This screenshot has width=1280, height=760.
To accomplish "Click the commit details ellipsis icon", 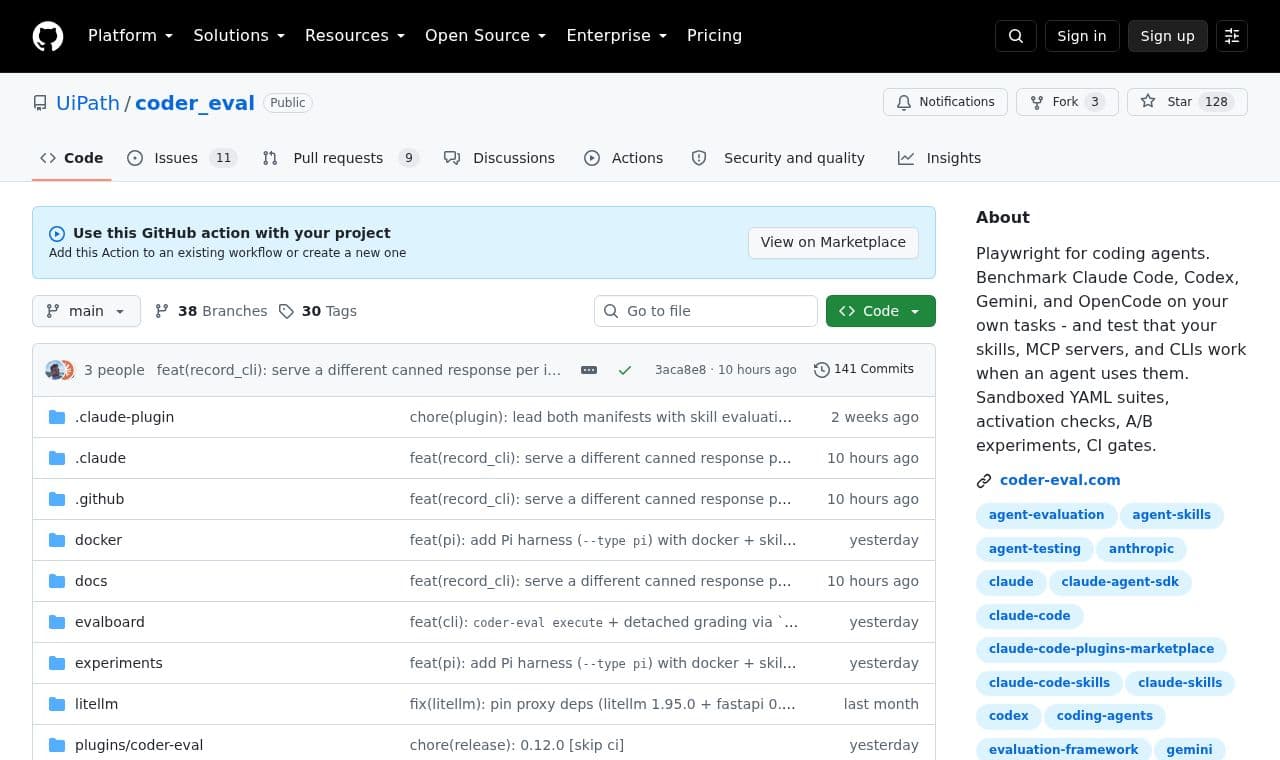I will click(x=589, y=370).
